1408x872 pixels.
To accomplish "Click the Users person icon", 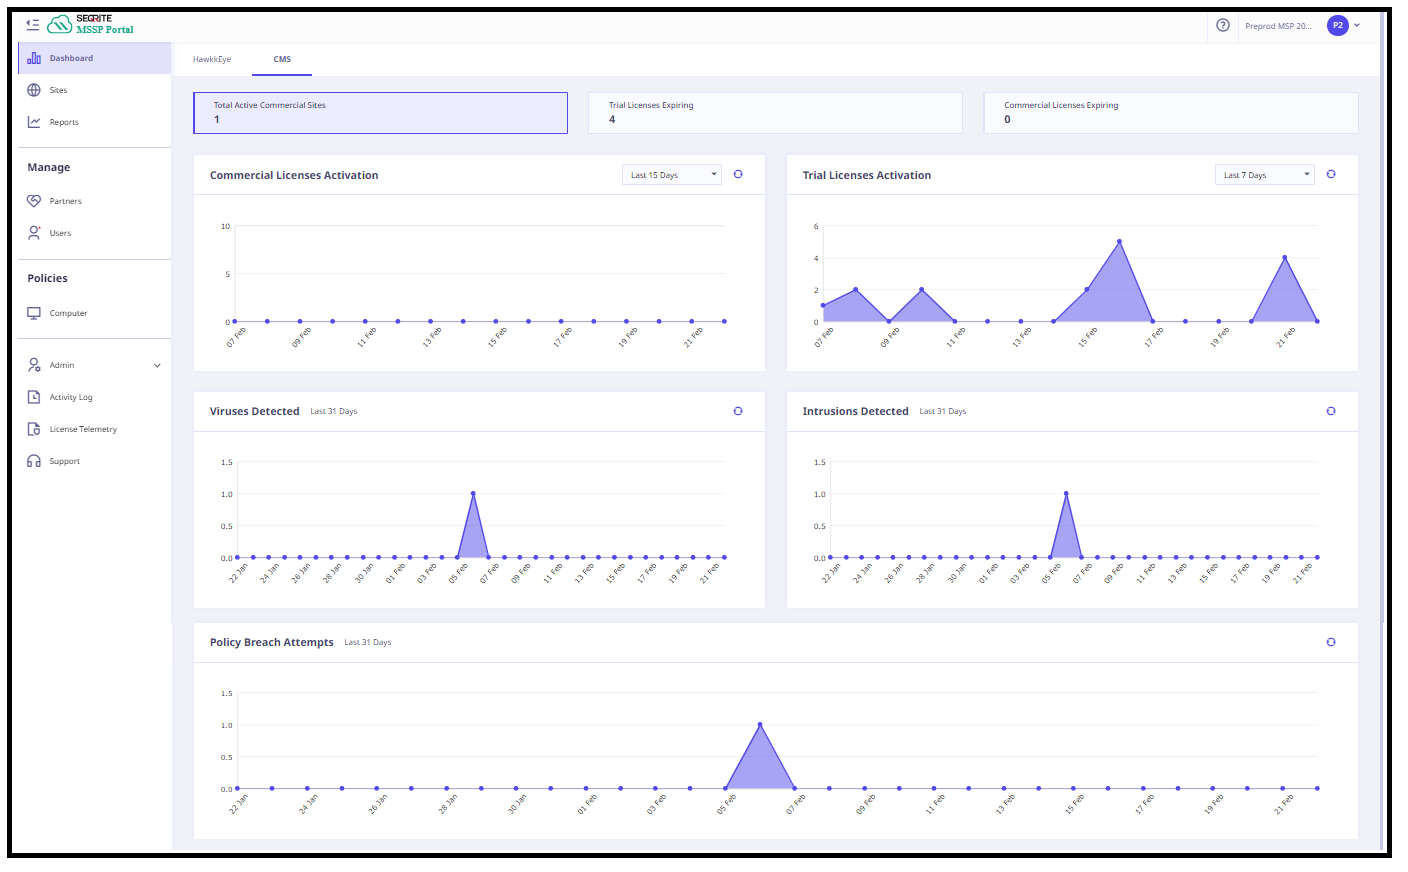I will [34, 233].
